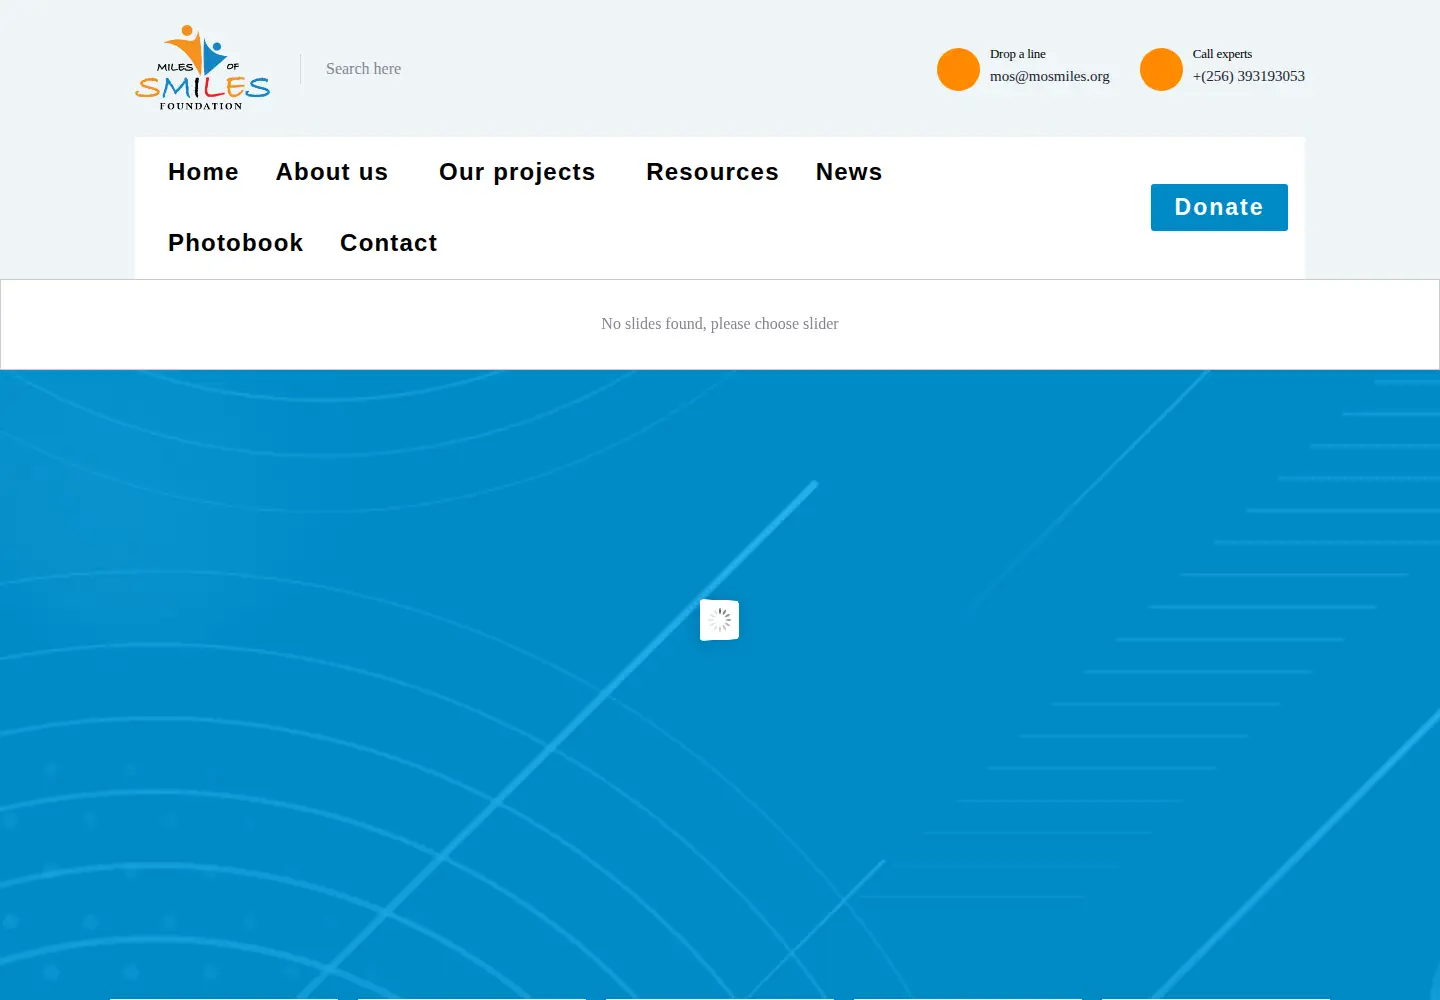
Task: Click the Miles of Smiles Foundation logo
Action: [203, 68]
